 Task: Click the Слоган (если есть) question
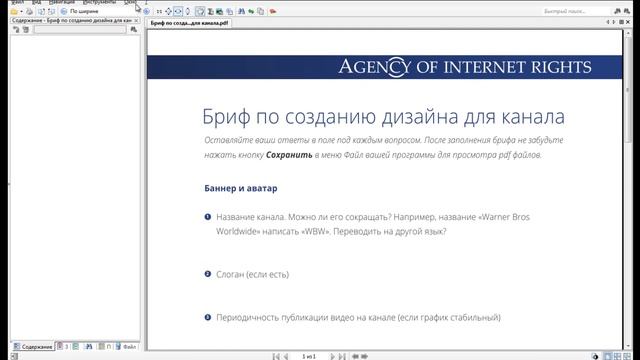click(252, 274)
